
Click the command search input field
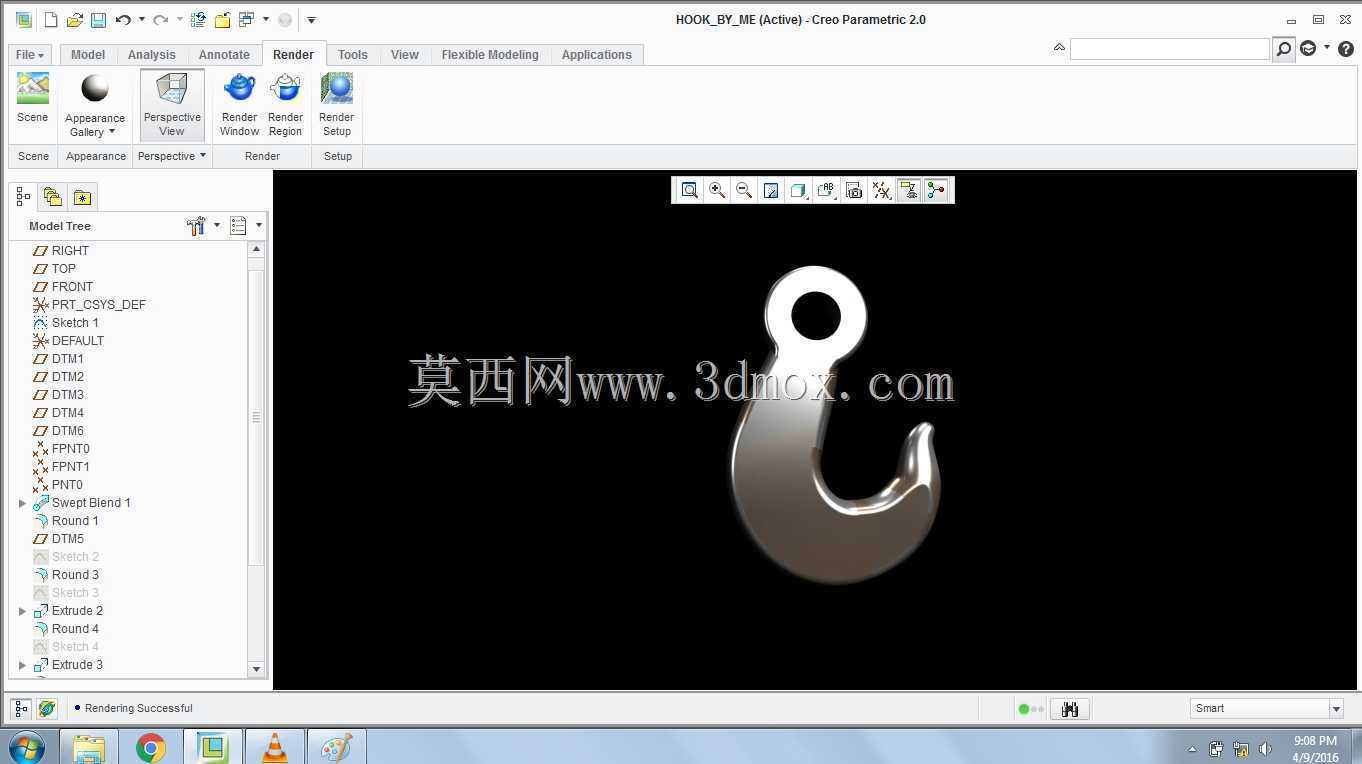coord(1169,48)
